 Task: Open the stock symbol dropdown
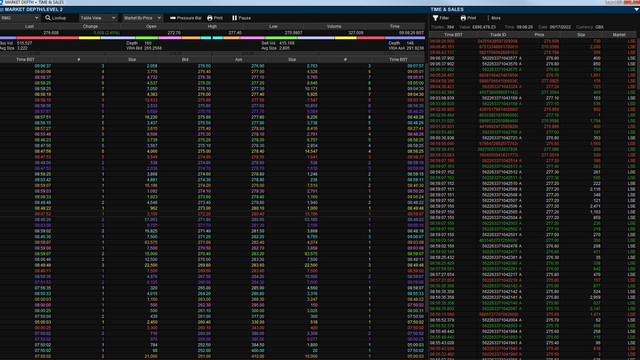click(20, 18)
